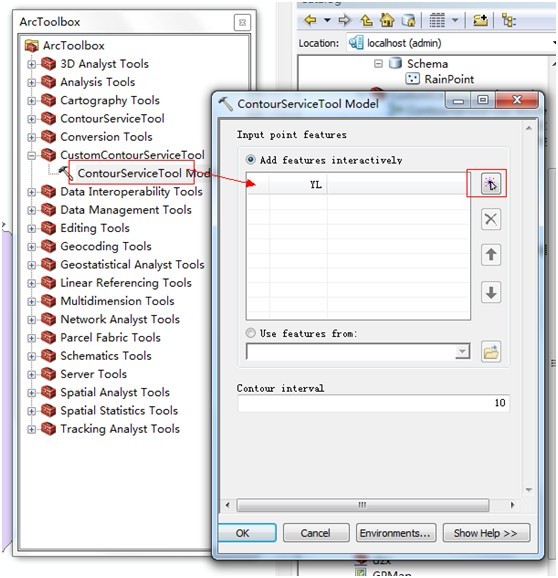558x578 pixels.
Task: Click 3D Analyst Tools toolbox icon
Action: click(x=48, y=64)
